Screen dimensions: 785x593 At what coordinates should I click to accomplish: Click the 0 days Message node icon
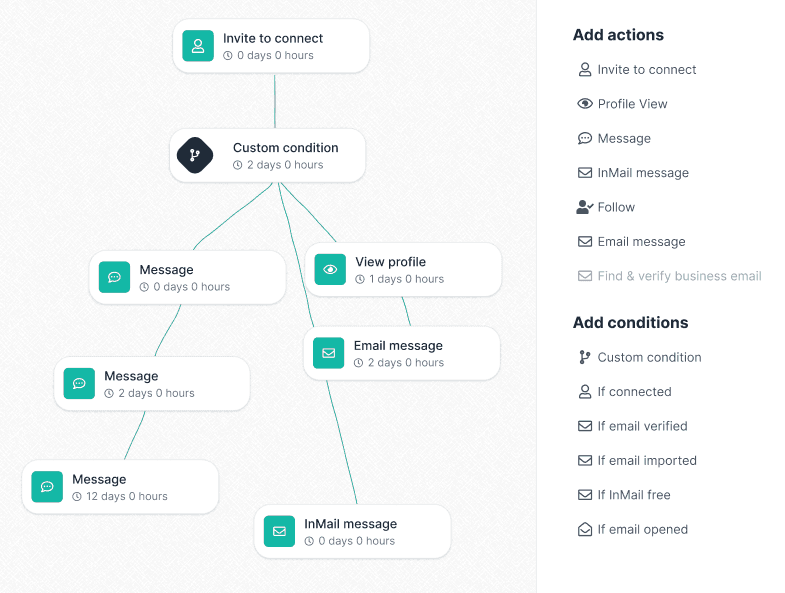tap(114, 277)
